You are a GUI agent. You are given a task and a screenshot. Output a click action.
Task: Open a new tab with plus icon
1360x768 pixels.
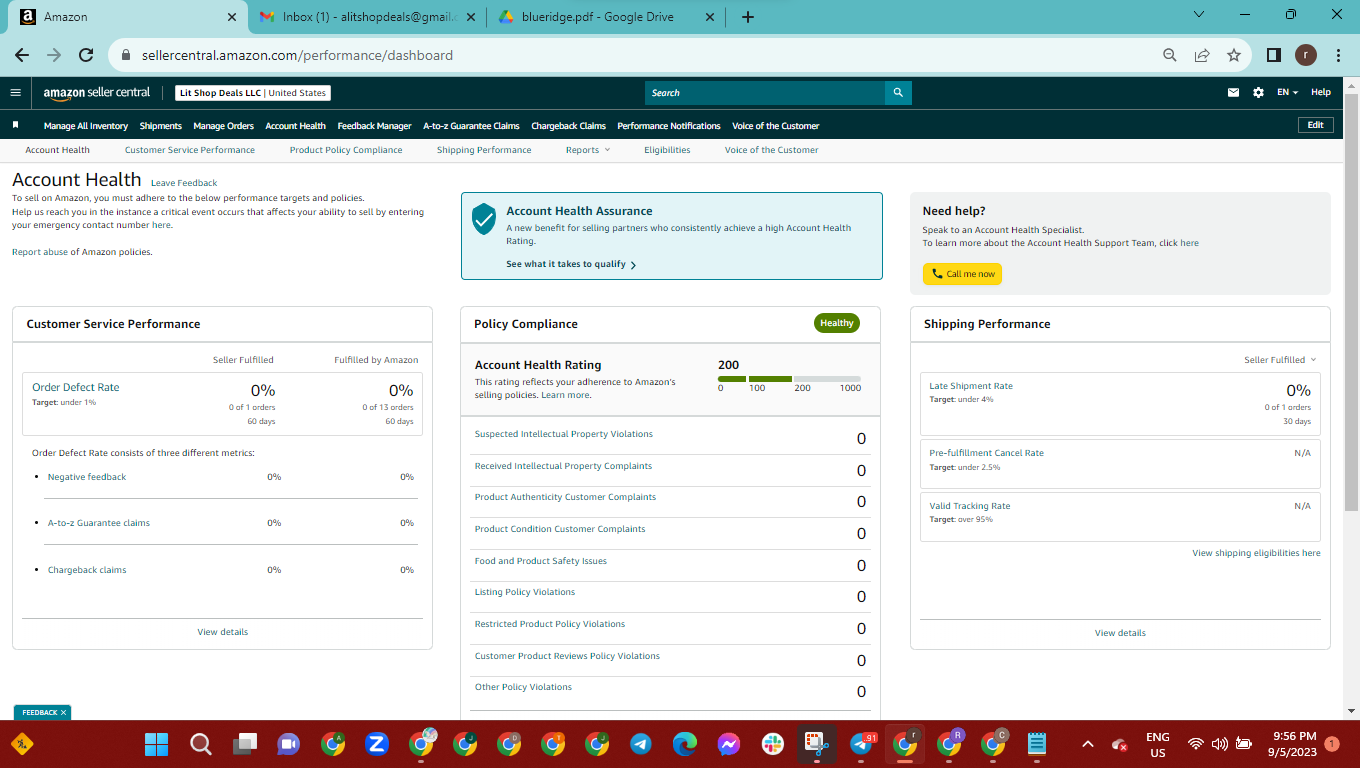[x=748, y=17]
